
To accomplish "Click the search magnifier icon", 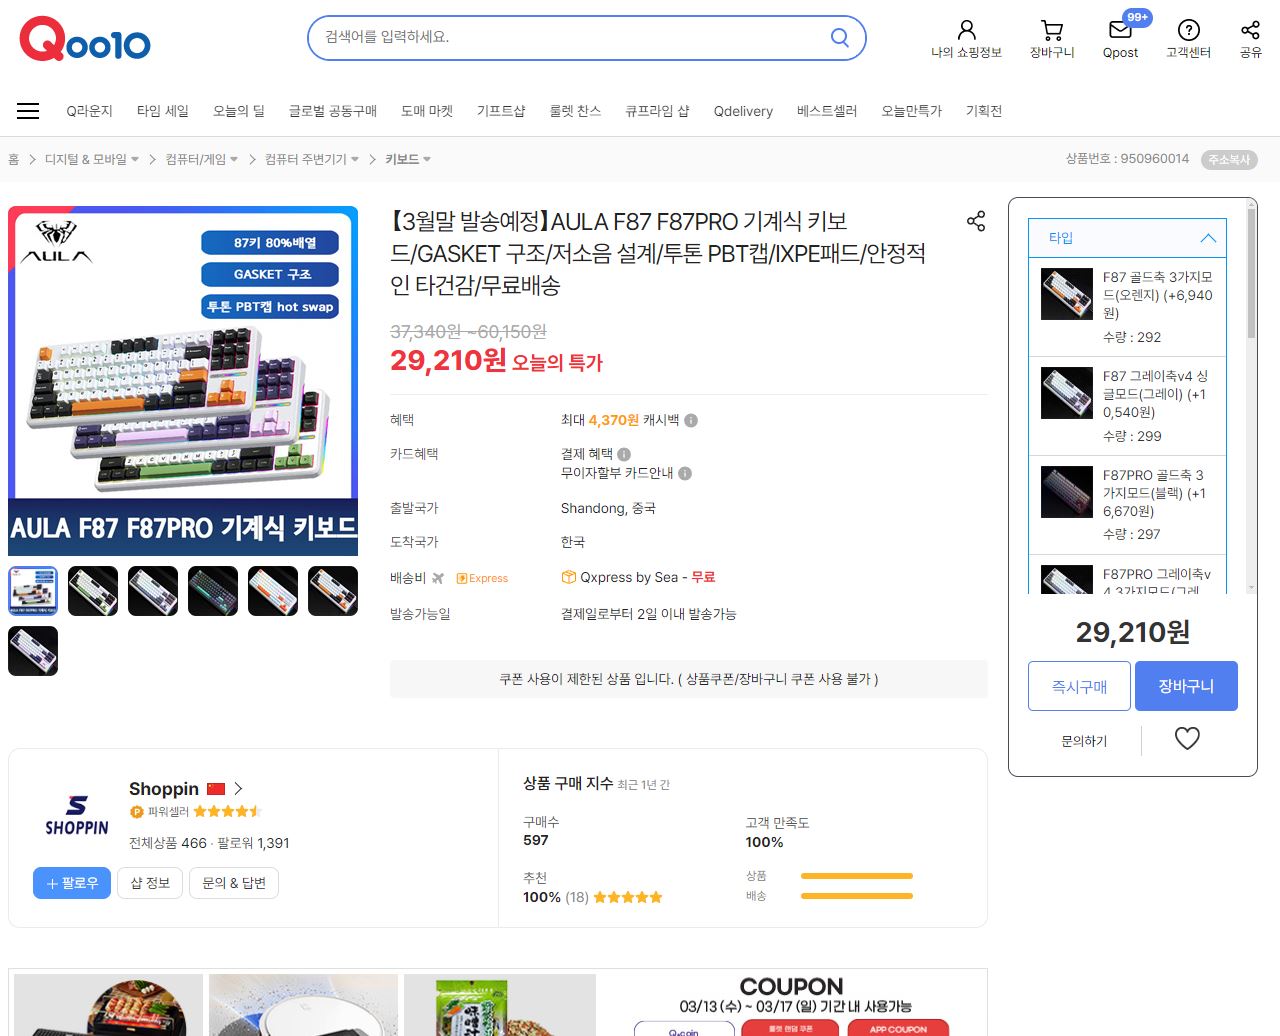I will click(840, 38).
